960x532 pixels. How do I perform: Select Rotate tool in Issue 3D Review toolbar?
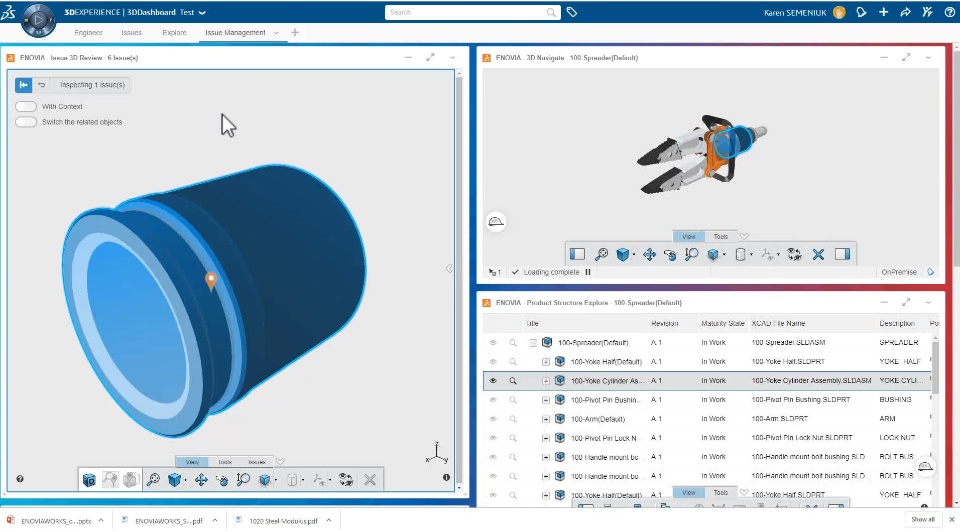222,479
